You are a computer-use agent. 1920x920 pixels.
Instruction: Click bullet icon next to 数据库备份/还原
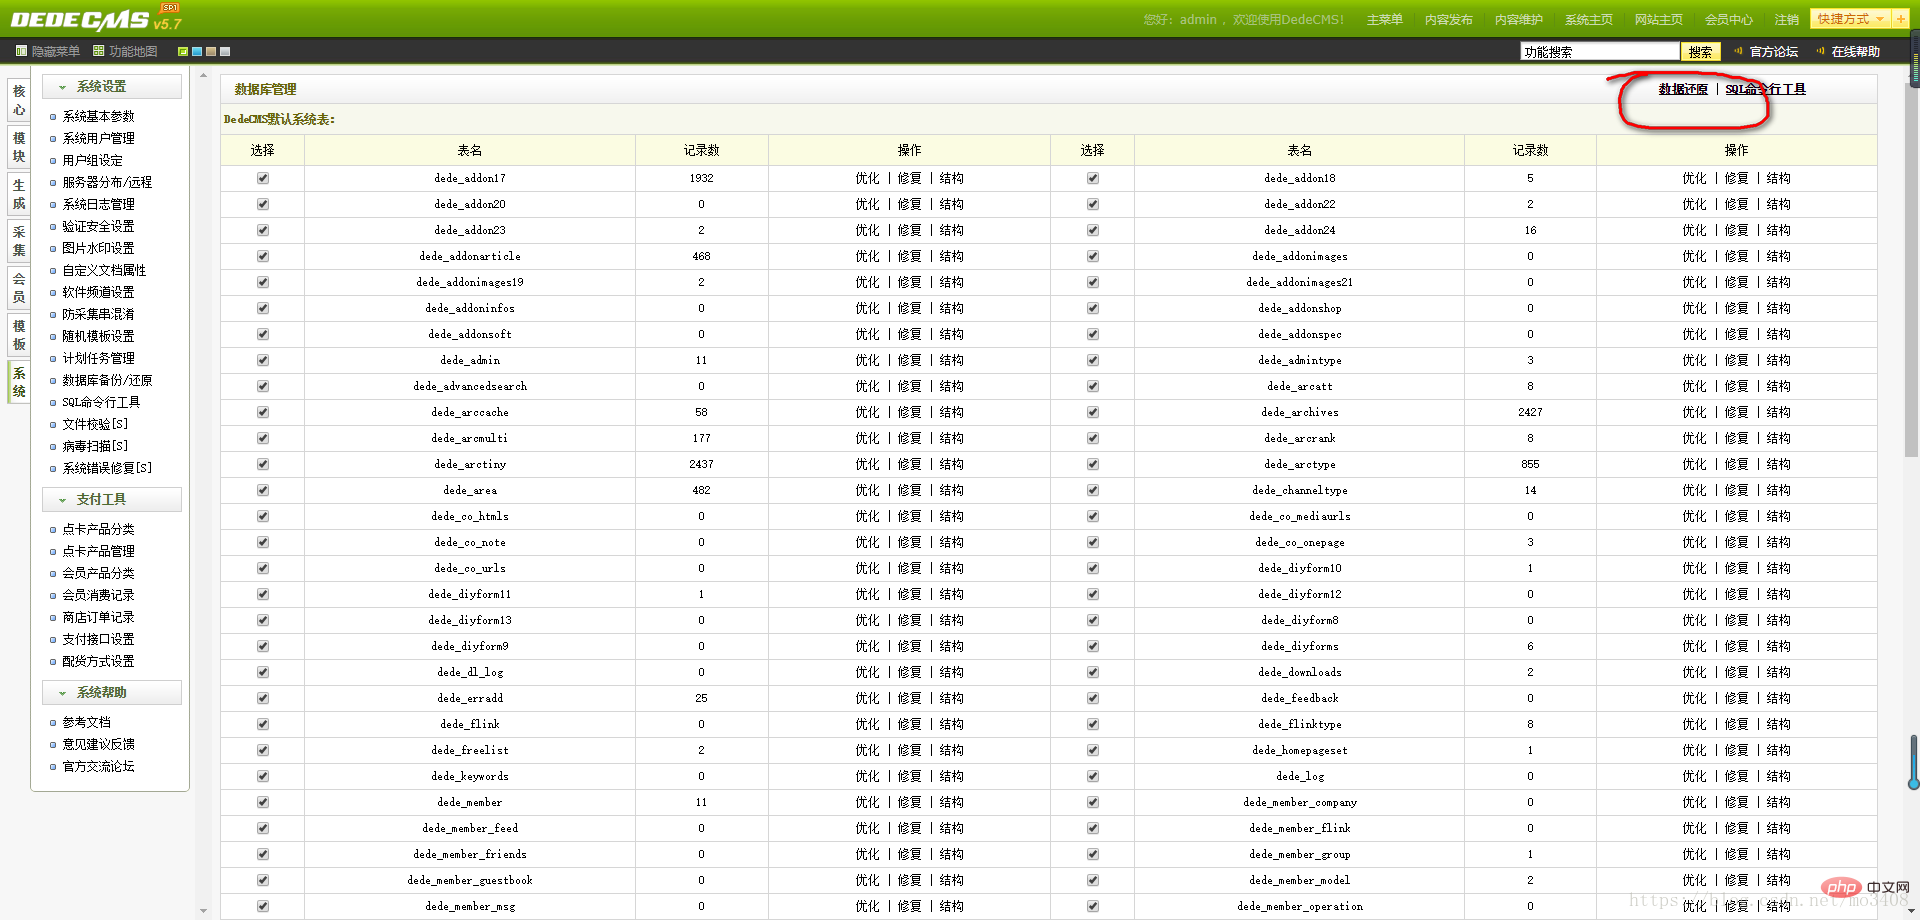[53, 381]
